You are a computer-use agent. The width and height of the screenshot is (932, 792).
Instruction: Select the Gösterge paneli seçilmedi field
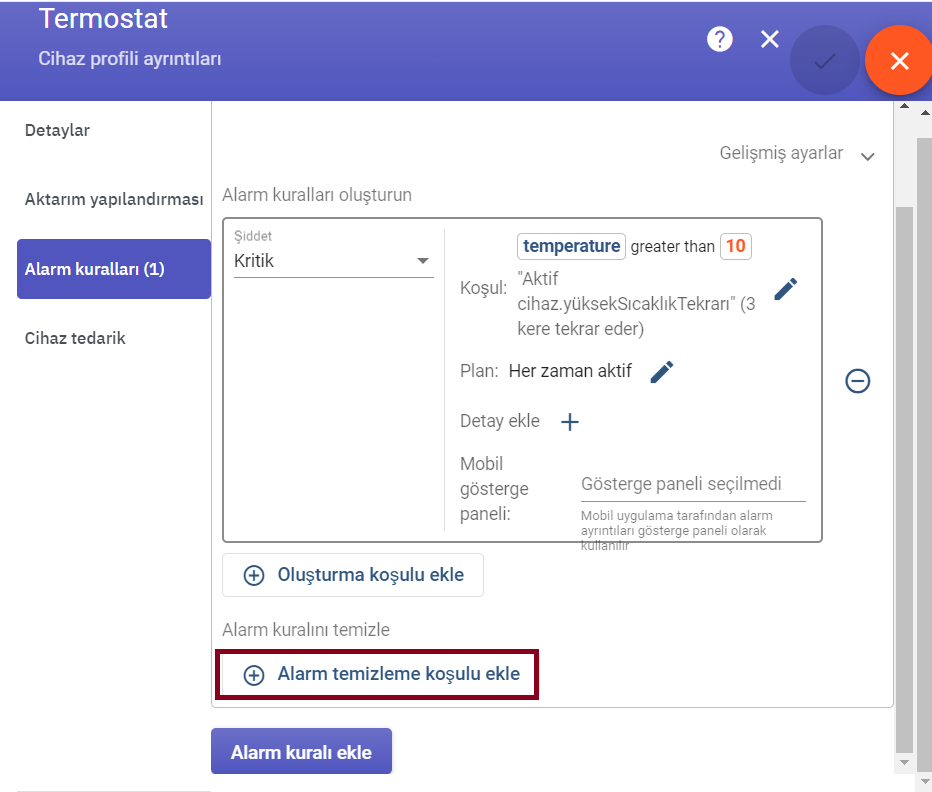click(693, 485)
